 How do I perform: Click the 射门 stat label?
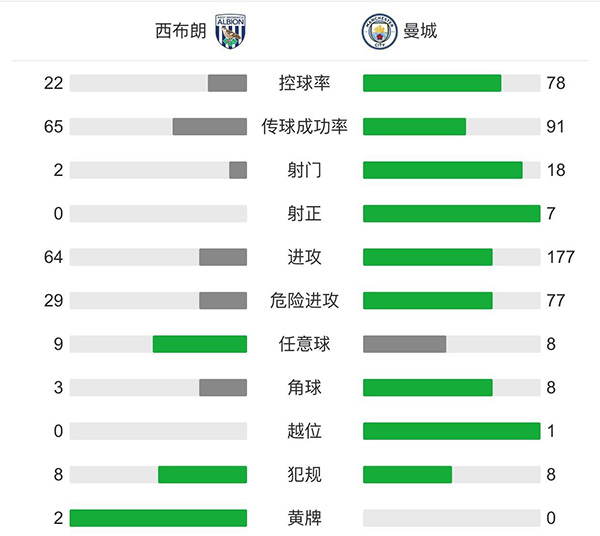point(304,170)
